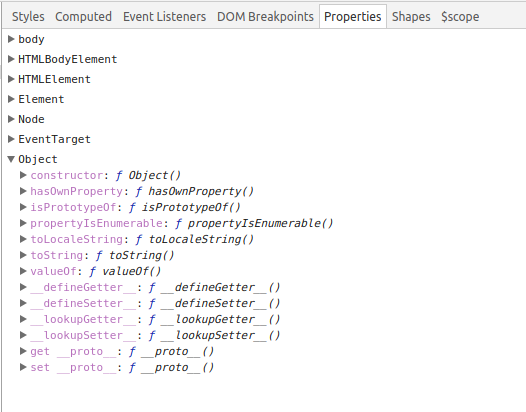Click the __lookupGetter__ property name

[x=83, y=319]
